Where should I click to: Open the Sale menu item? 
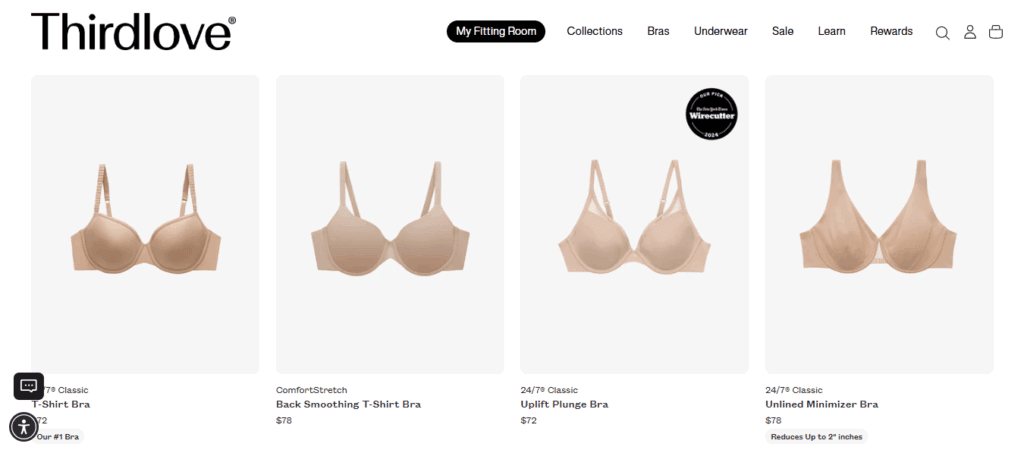(x=782, y=31)
